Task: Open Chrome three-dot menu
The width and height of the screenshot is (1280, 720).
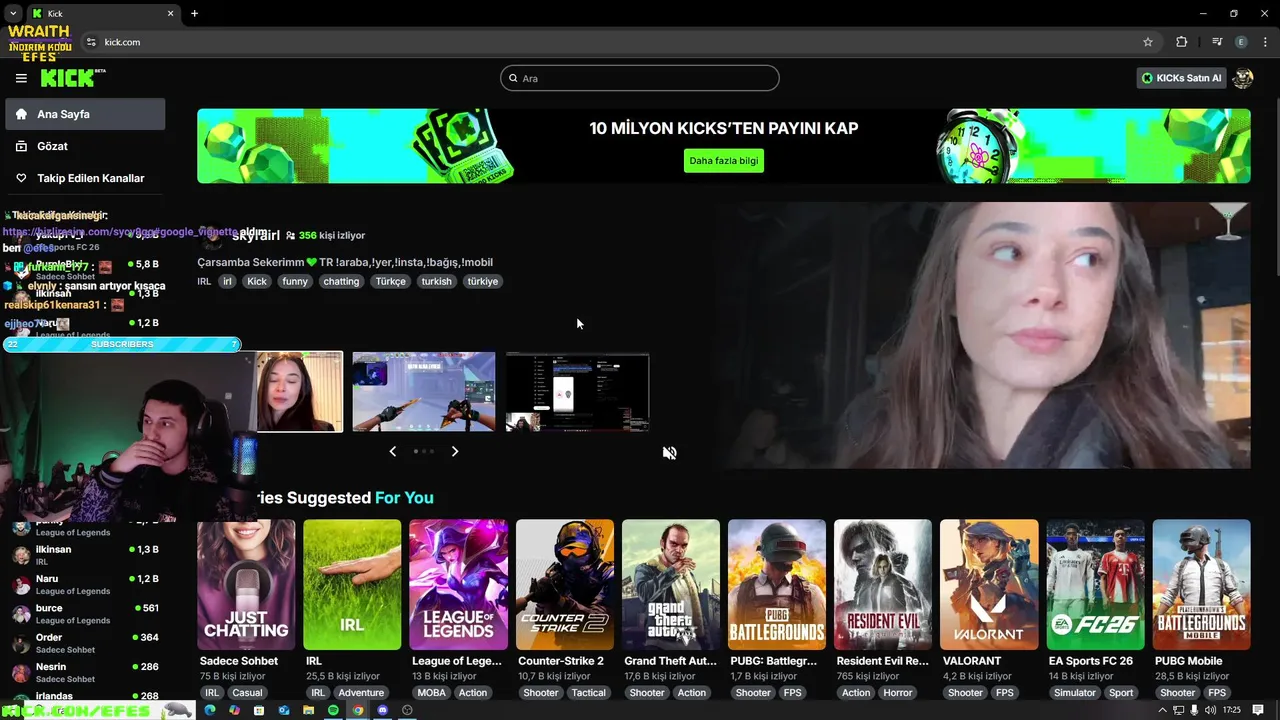Action: pyautogui.click(x=1264, y=42)
